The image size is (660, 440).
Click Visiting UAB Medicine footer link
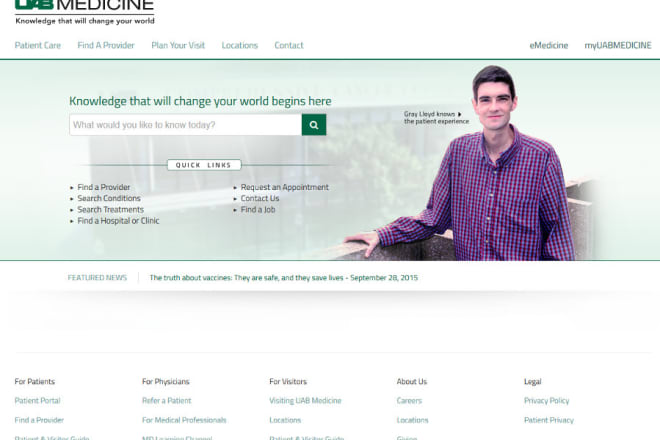[305, 400]
